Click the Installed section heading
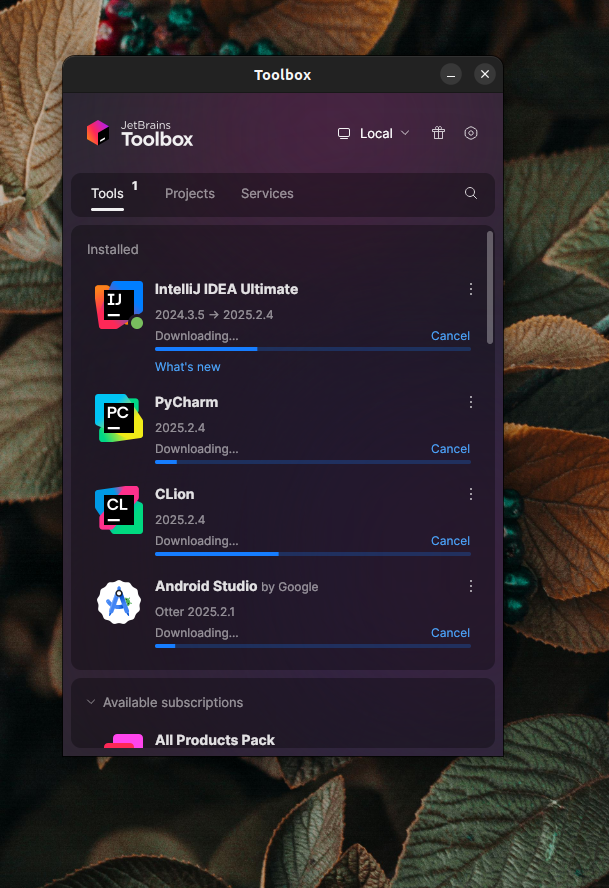This screenshot has width=609, height=888. [113, 250]
